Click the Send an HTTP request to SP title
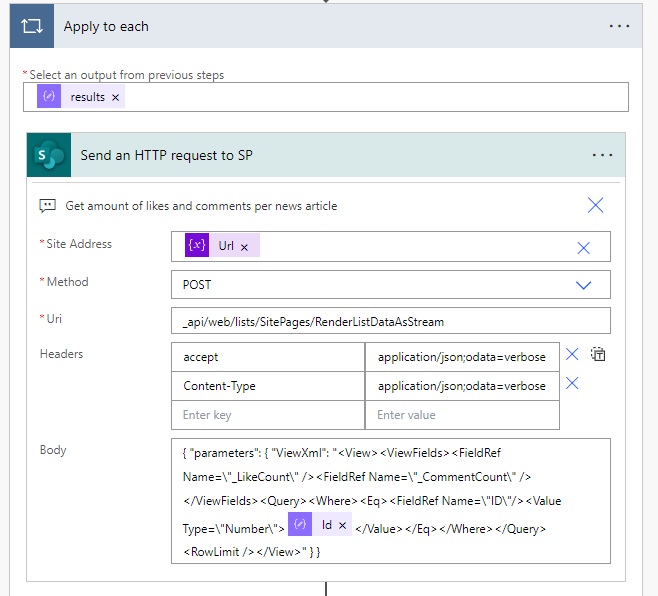This screenshot has height=596, width=658. [167, 155]
